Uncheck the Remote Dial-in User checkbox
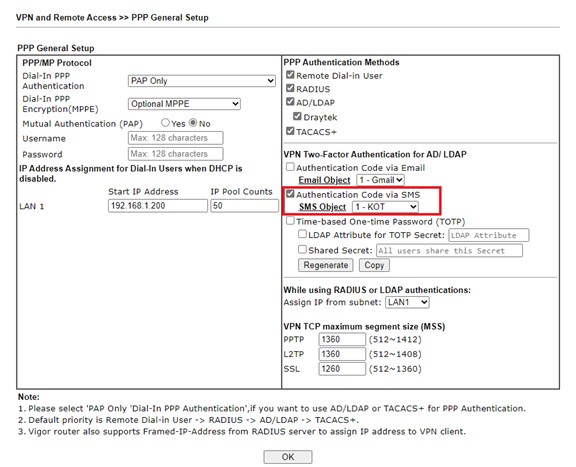This screenshot has height=467, width=576. pos(290,75)
